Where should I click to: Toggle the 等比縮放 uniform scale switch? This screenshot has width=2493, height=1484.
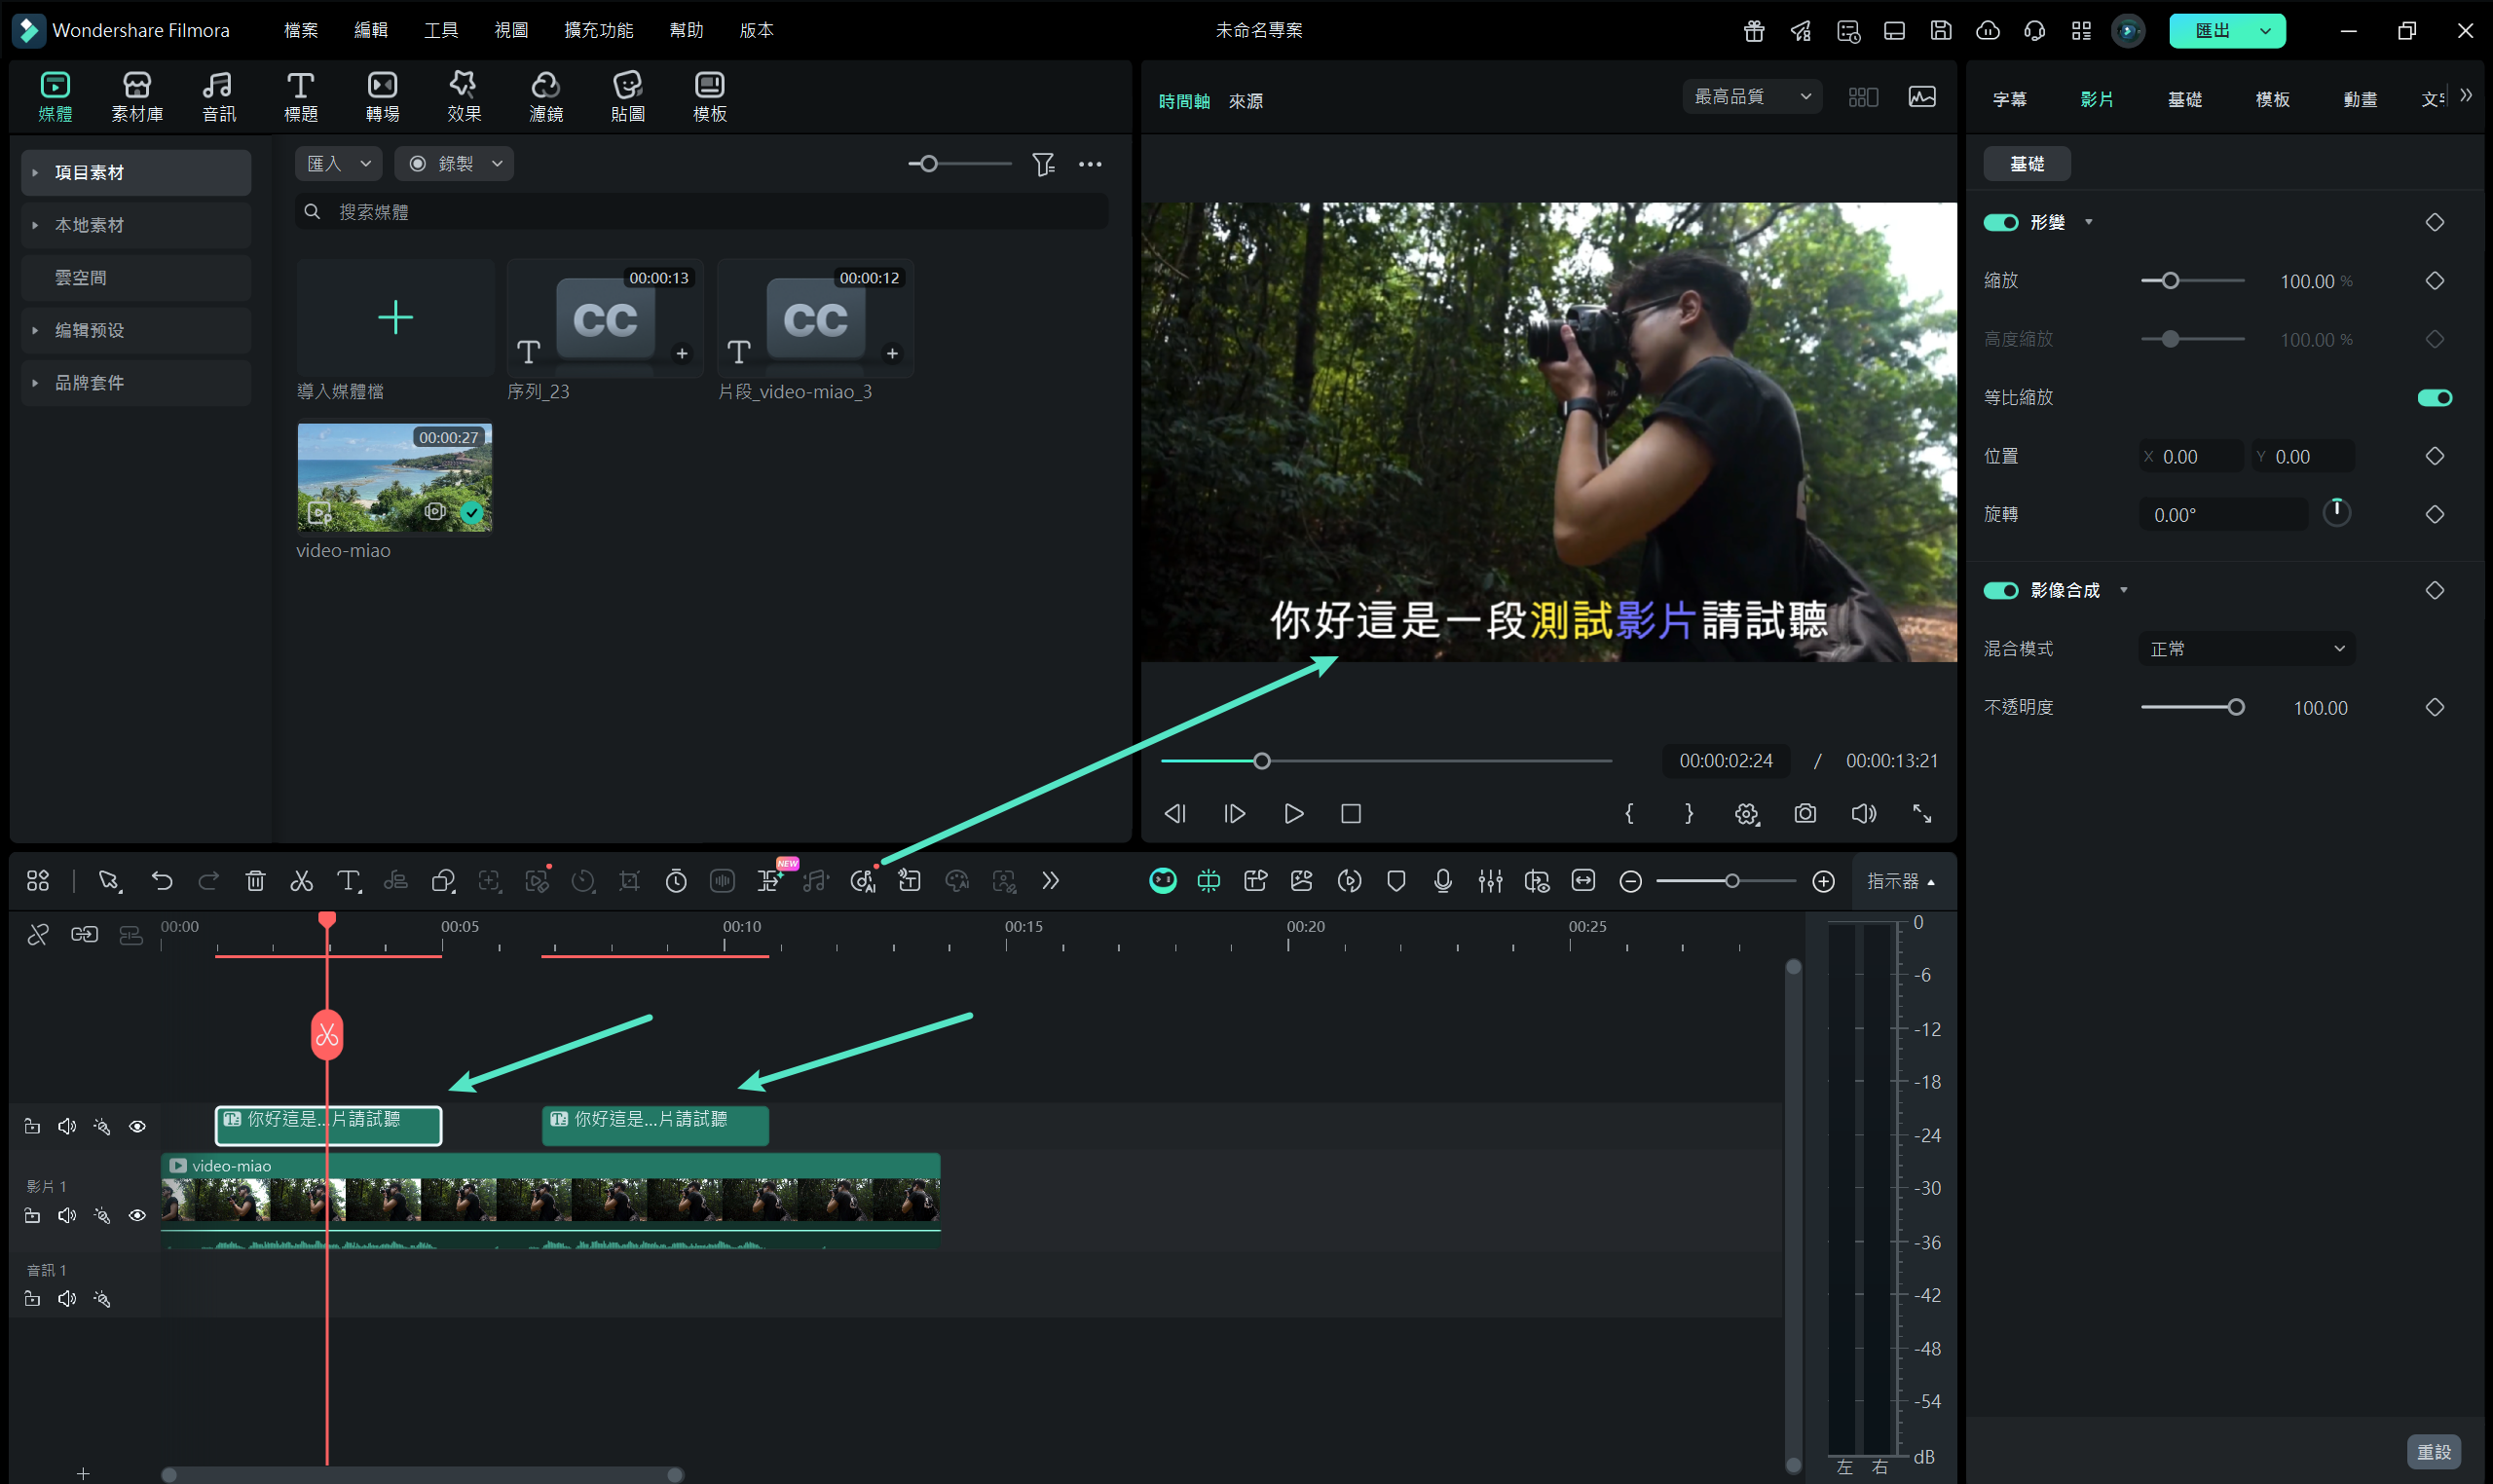coord(2433,398)
